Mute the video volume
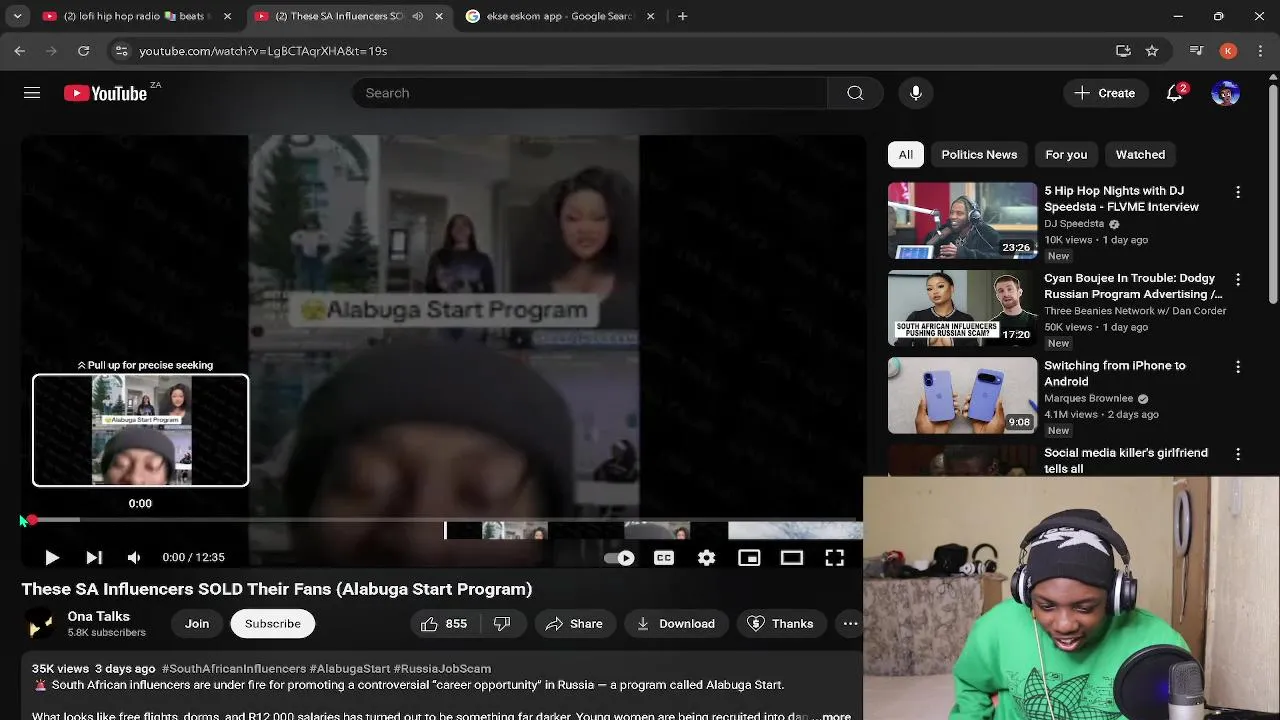This screenshot has height=720, width=1280. click(x=134, y=558)
